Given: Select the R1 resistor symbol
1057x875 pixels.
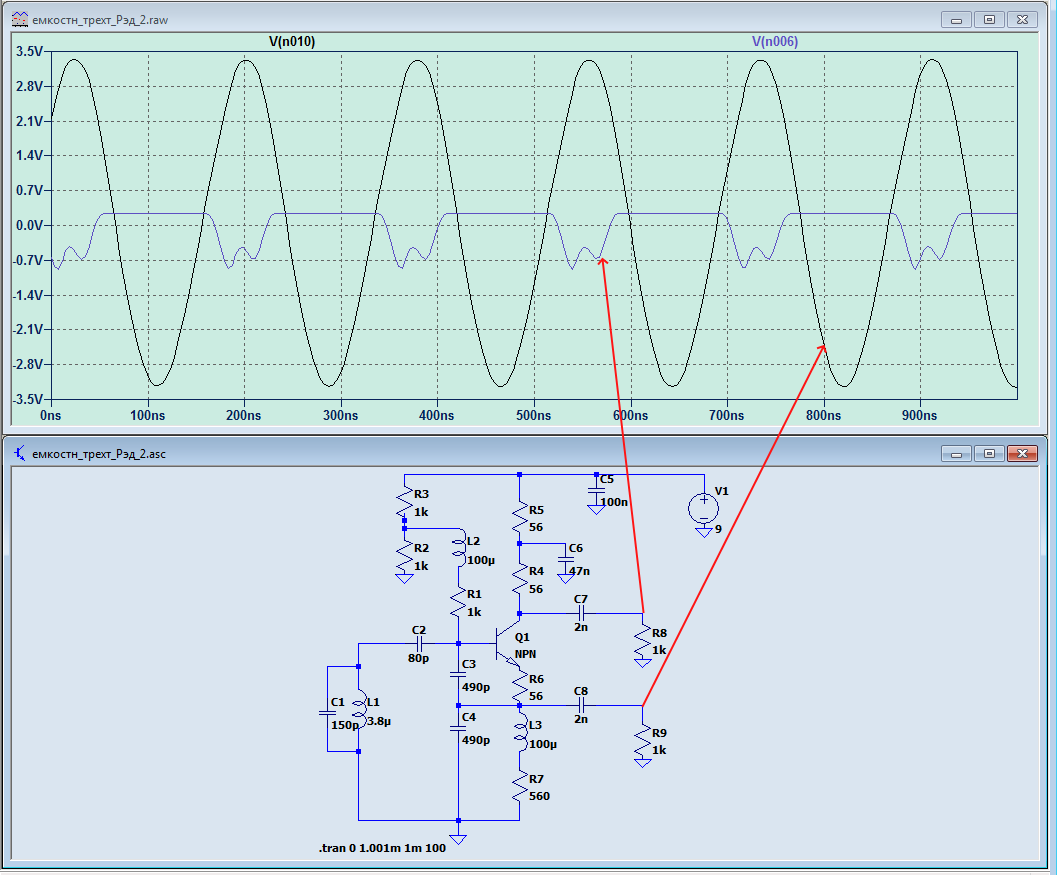Looking at the screenshot, I should pyautogui.click(x=458, y=603).
